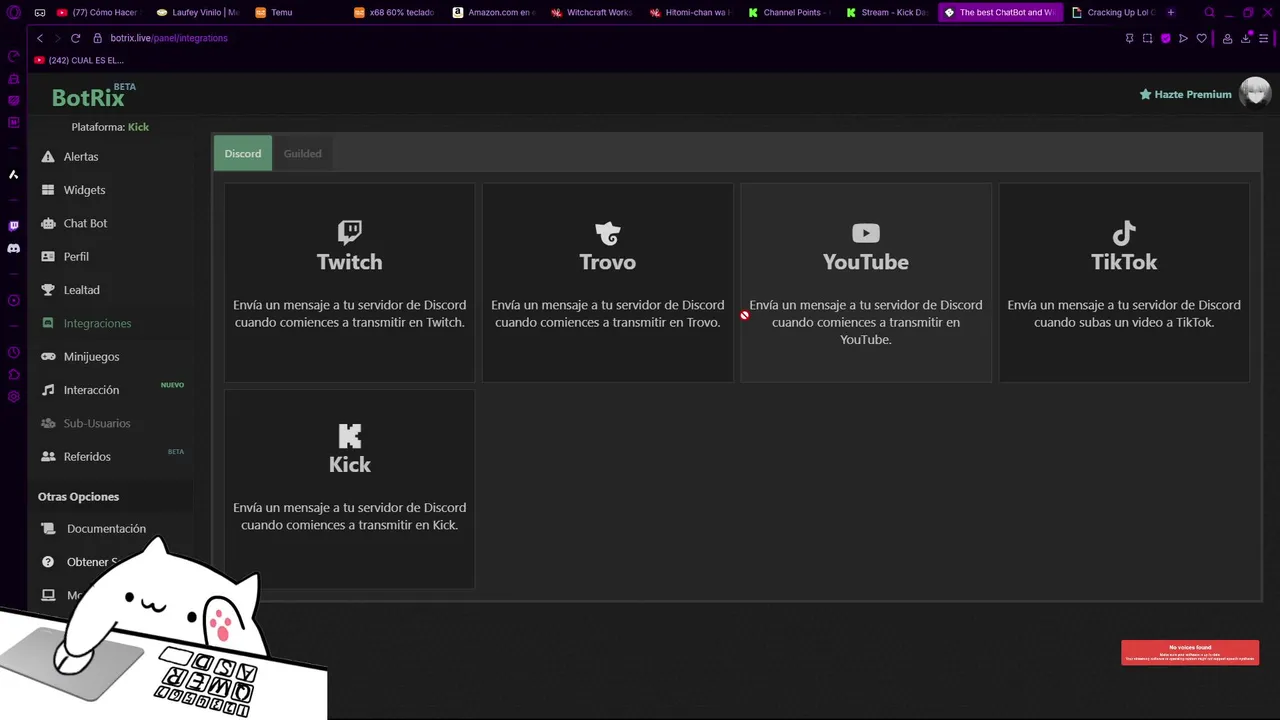This screenshot has height=720, width=1280.
Task: Switch to the Guilded integrations tab
Action: (x=302, y=154)
